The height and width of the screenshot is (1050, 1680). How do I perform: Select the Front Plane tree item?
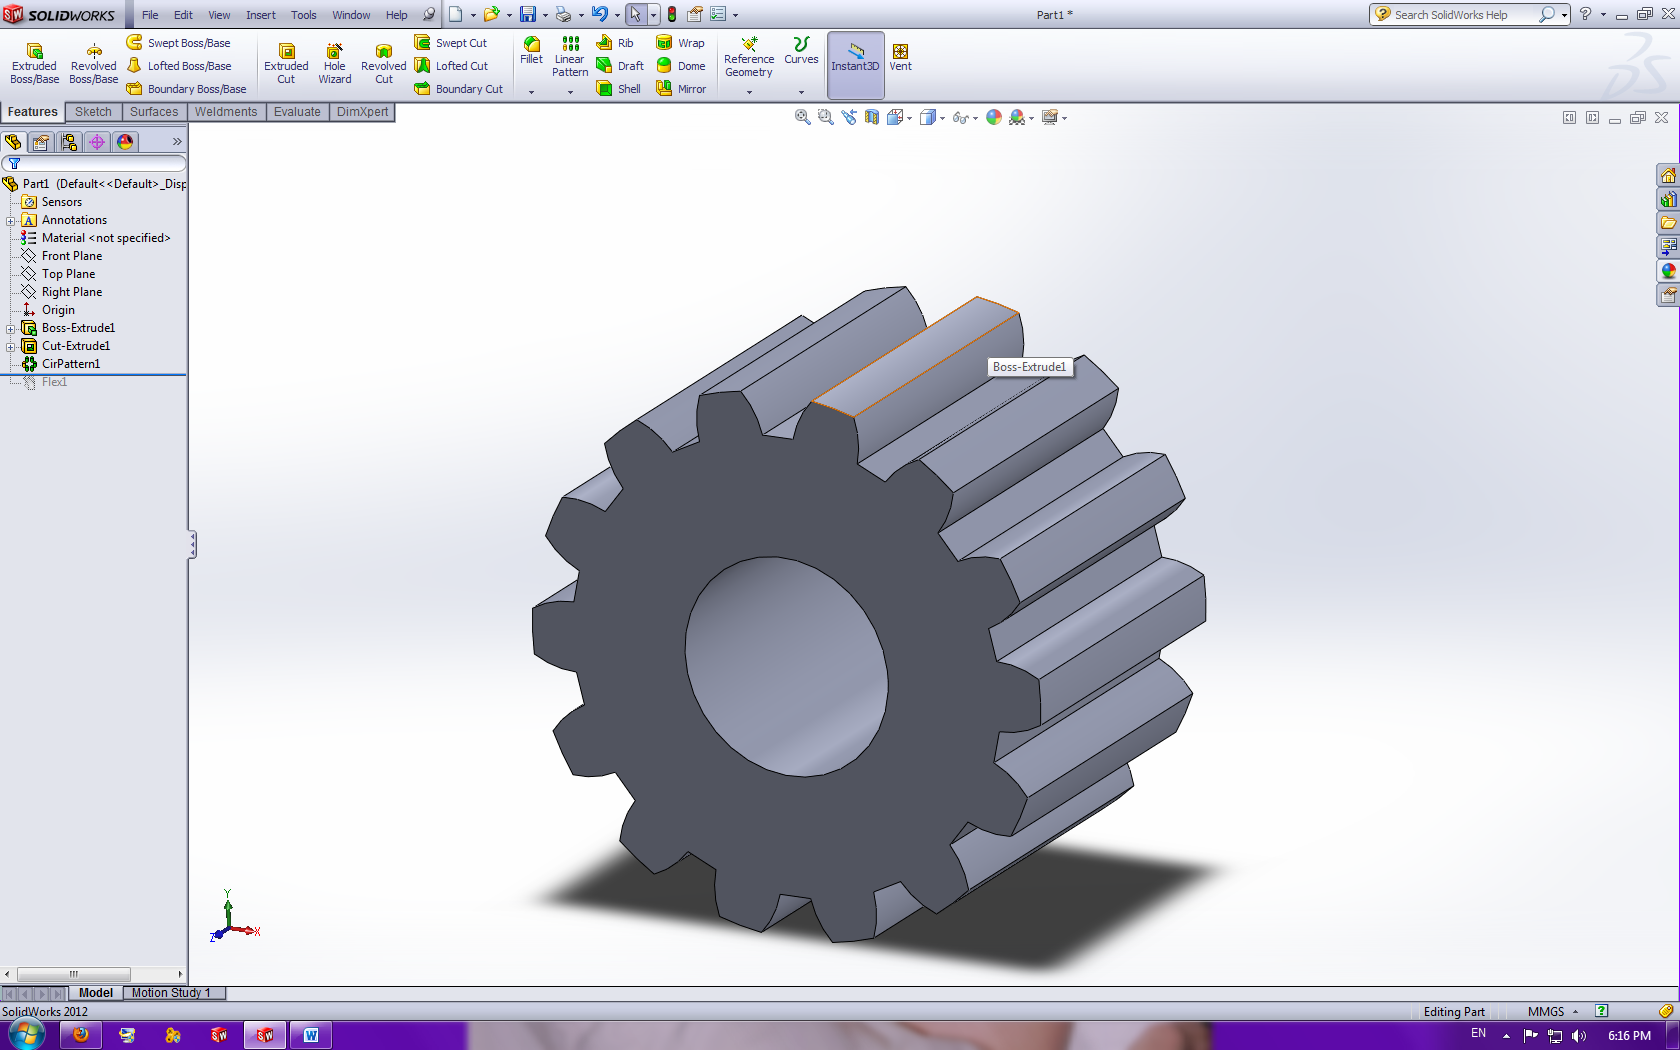(x=72, y=256)
